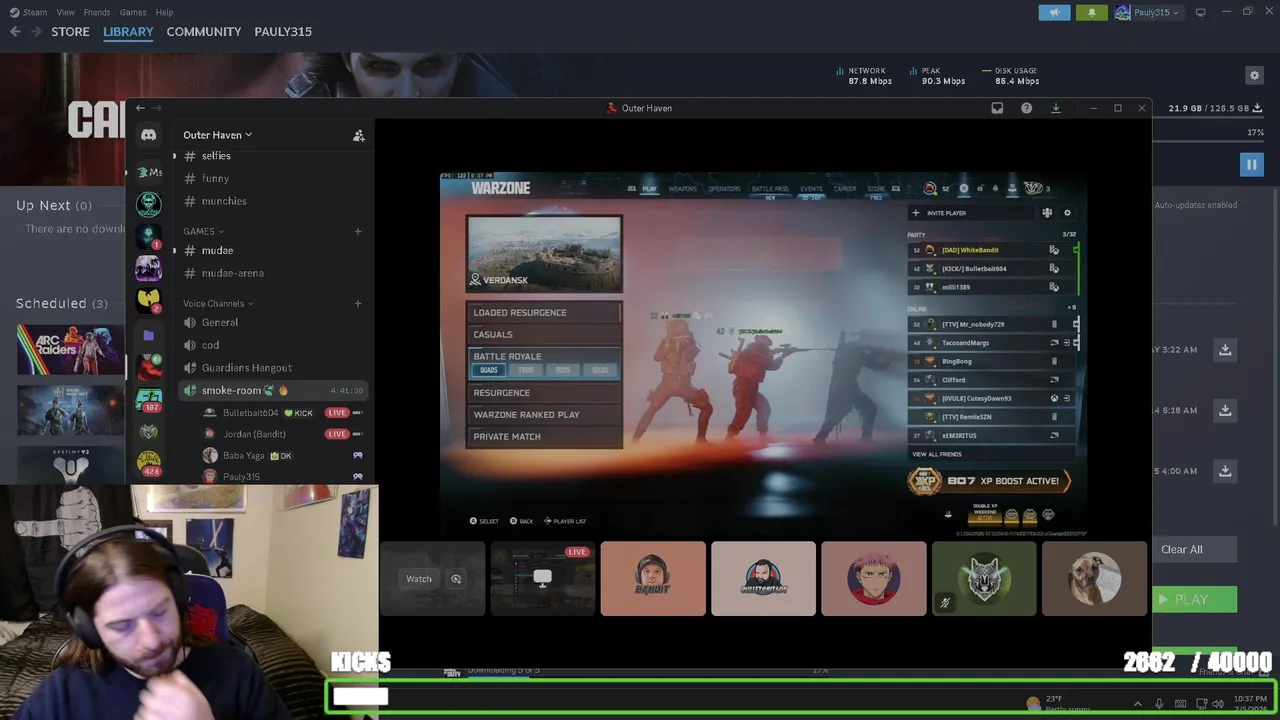Open the #mudae text channel
Screen dimensions: 1280x720
tap(270, 250)
